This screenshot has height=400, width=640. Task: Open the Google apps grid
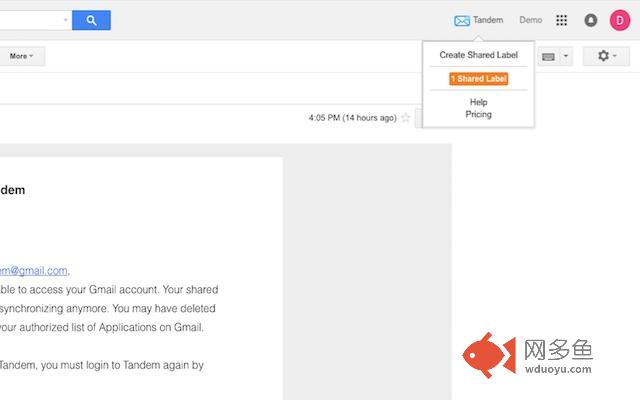pos(562,20)
